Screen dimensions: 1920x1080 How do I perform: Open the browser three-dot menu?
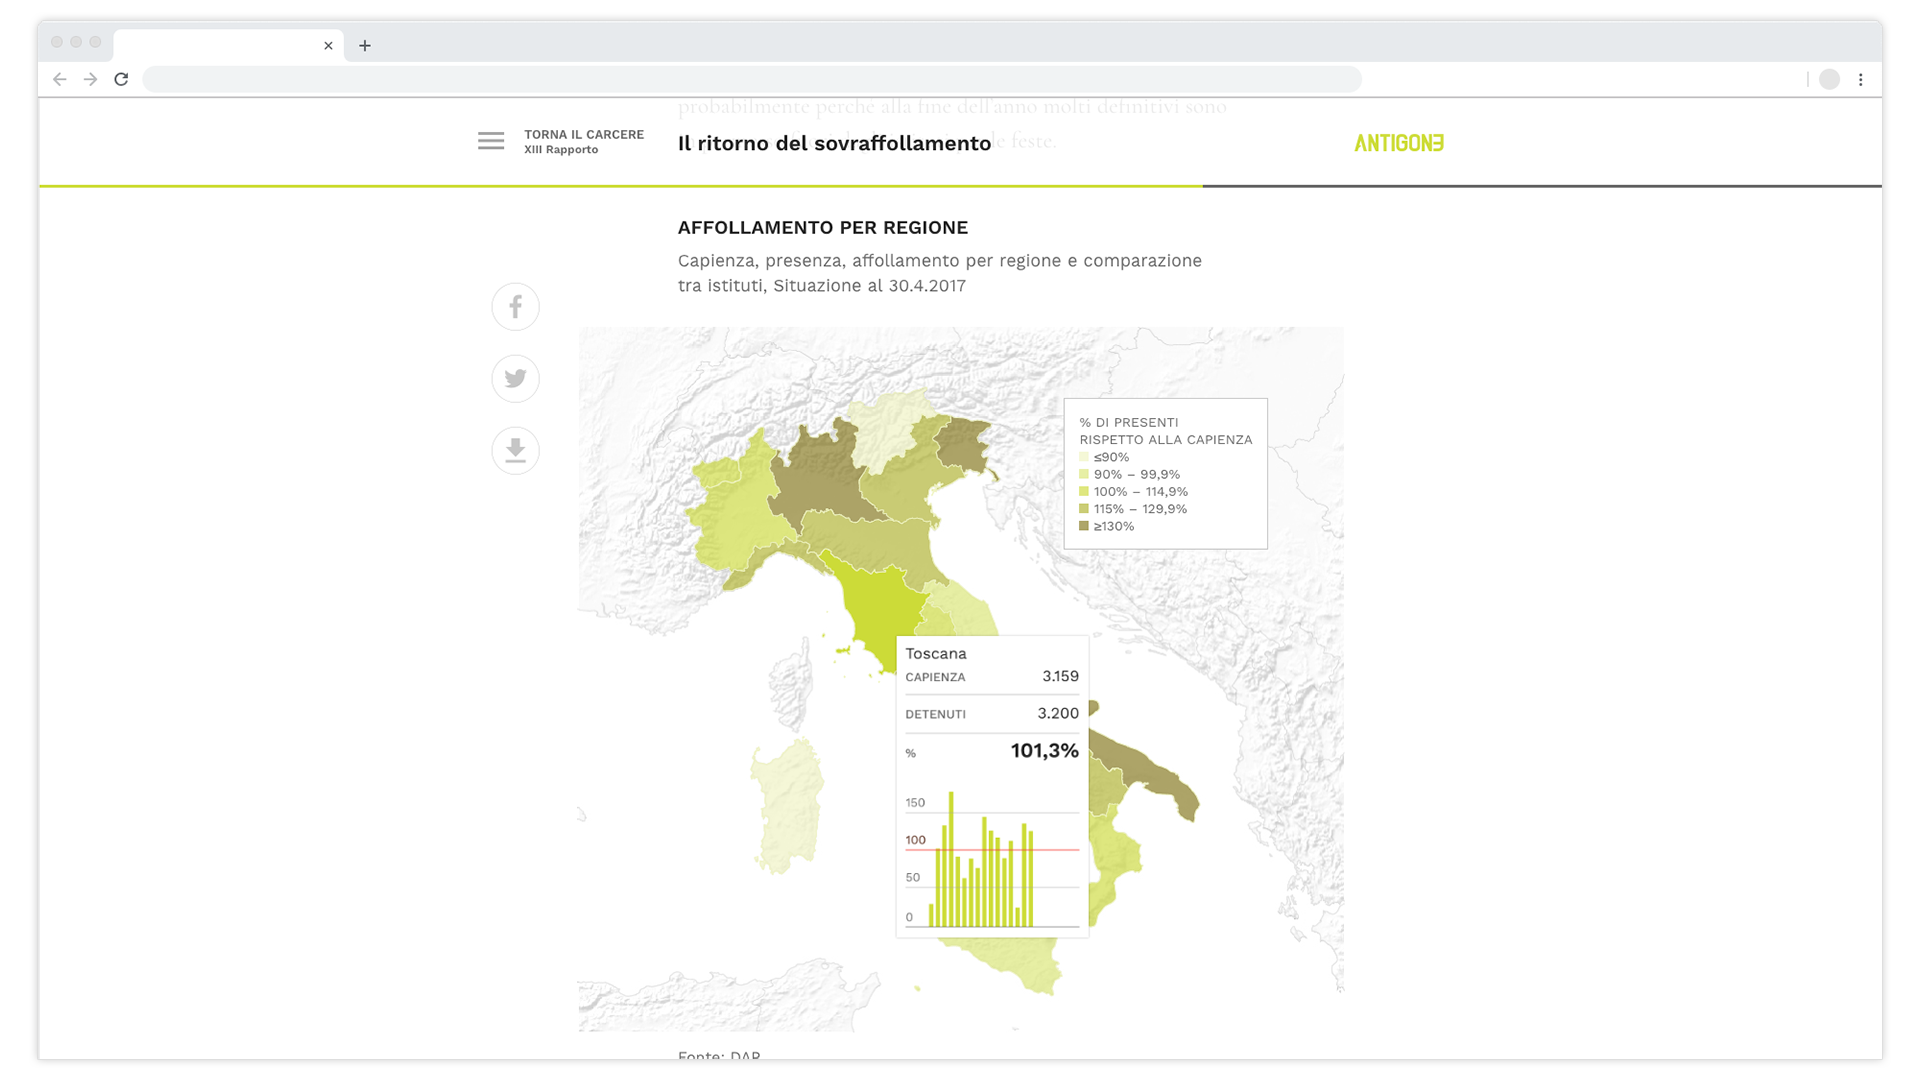pyautogui.click(x=1861, y=79)
